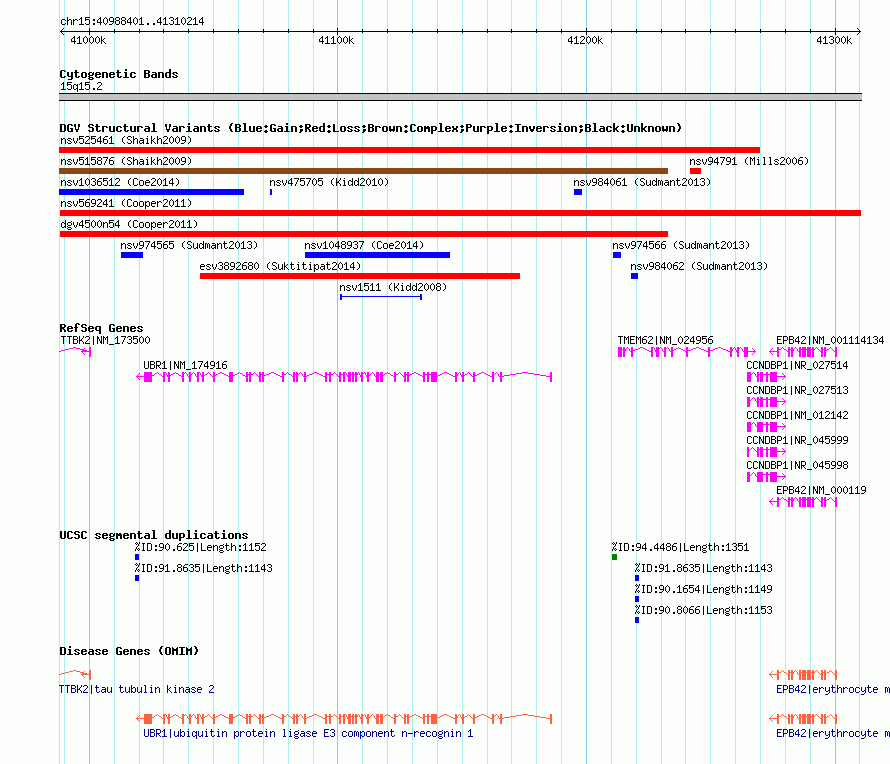
Task: Click the nsv1036512 (Coe2014) label
Action: pyautogui.click(x=120, y=182)
